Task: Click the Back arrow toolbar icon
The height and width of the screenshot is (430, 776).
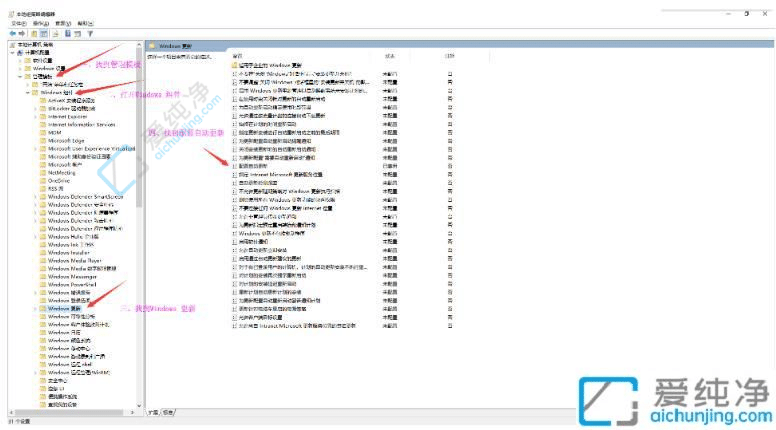Action: [x=12, y=34]
